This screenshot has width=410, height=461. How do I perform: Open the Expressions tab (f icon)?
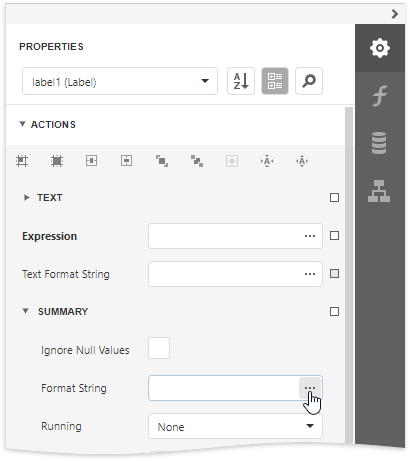(380, 96)
